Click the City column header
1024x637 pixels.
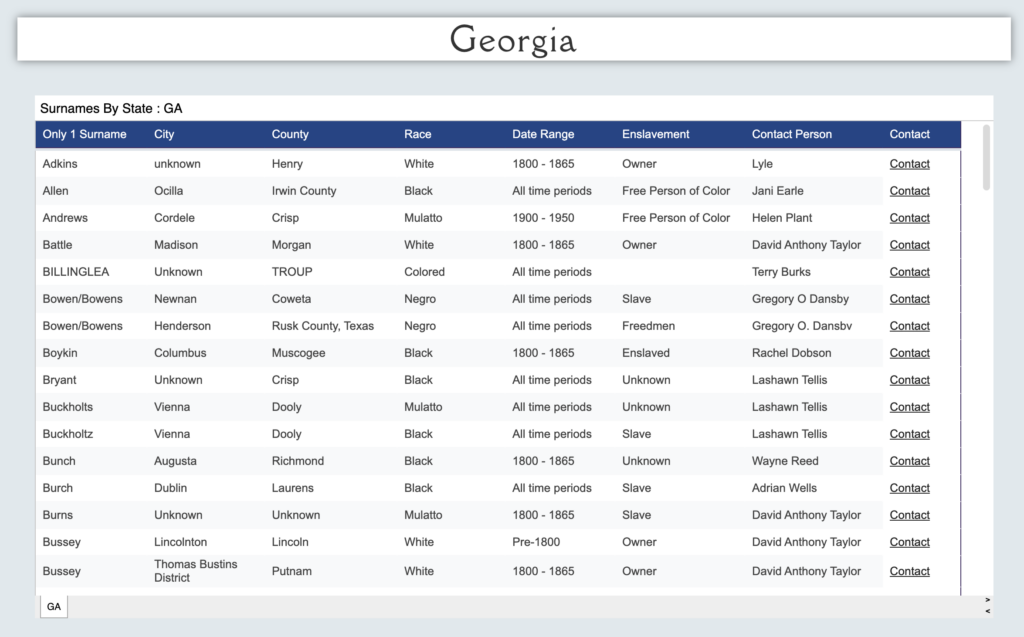tap(164, 134)
